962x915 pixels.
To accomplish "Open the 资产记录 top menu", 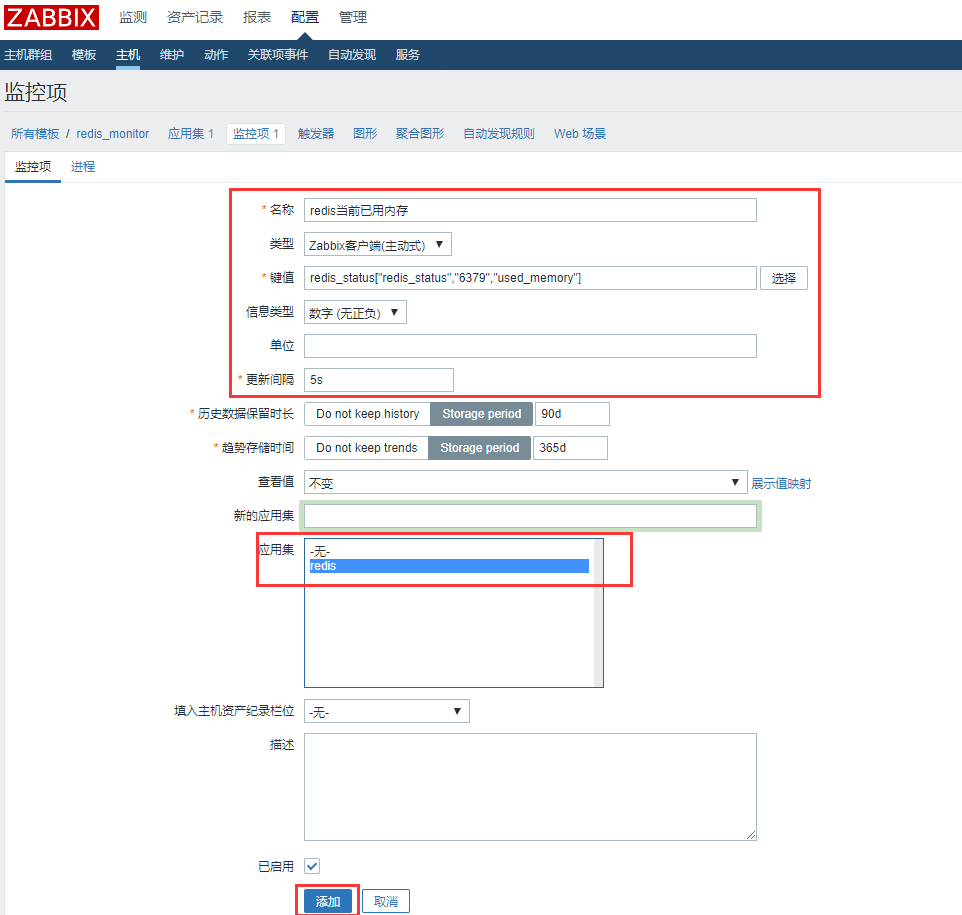I will [x=195, y=17].
